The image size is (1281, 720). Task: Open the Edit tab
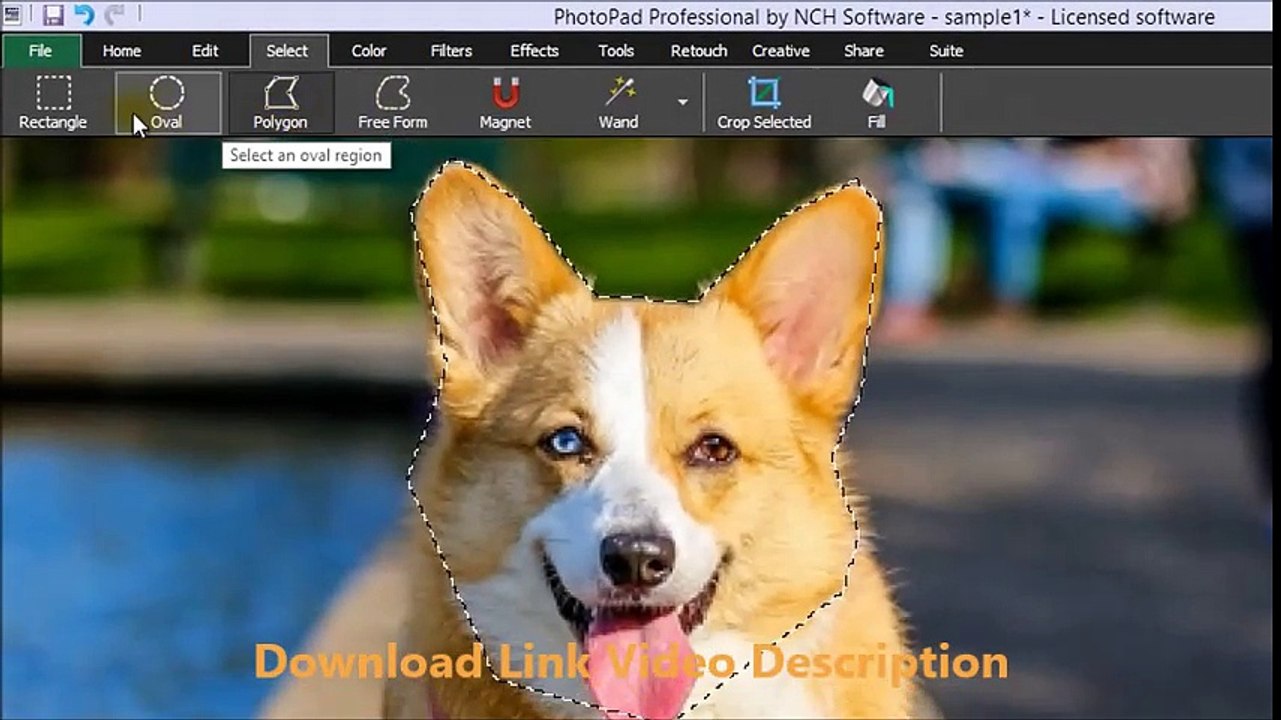click(205, 51)
